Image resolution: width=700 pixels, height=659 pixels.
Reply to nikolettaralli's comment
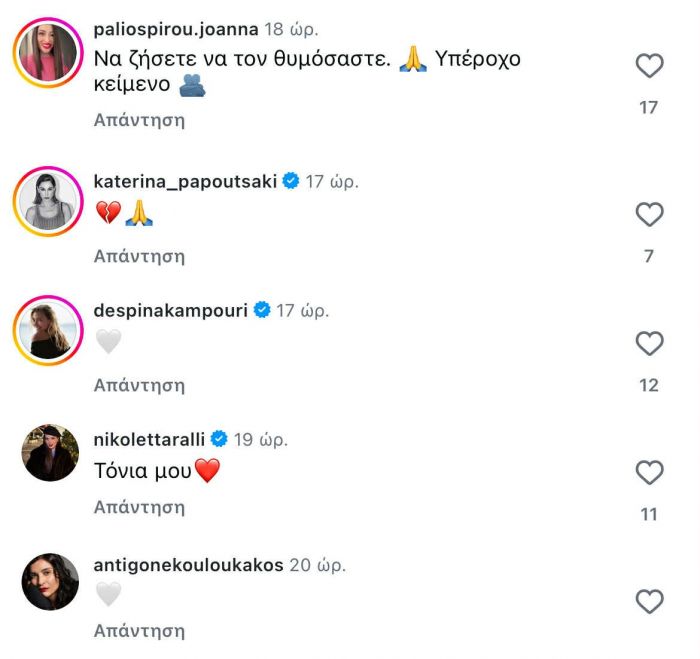(139, 507)
